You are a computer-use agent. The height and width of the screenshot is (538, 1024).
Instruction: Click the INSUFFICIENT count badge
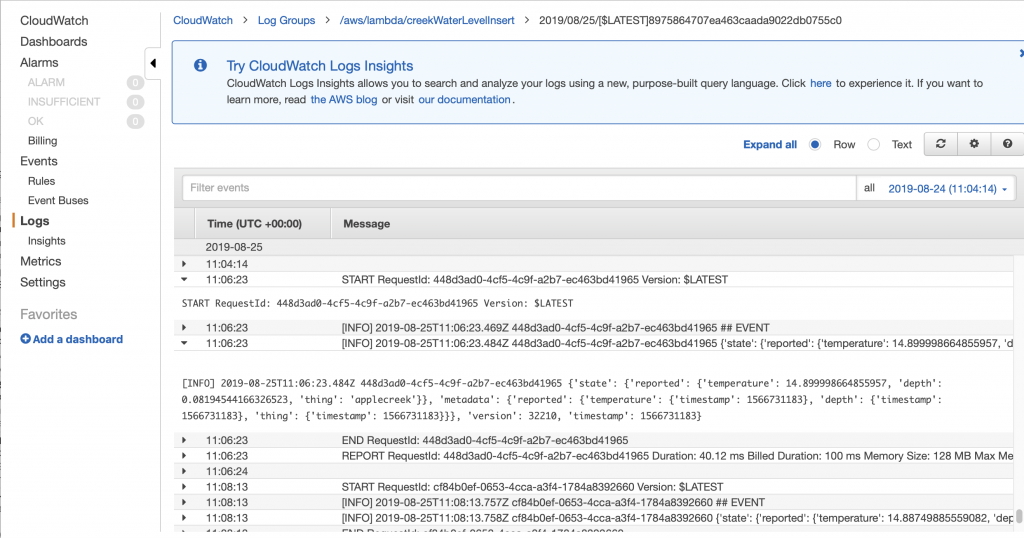pos(135,102)
